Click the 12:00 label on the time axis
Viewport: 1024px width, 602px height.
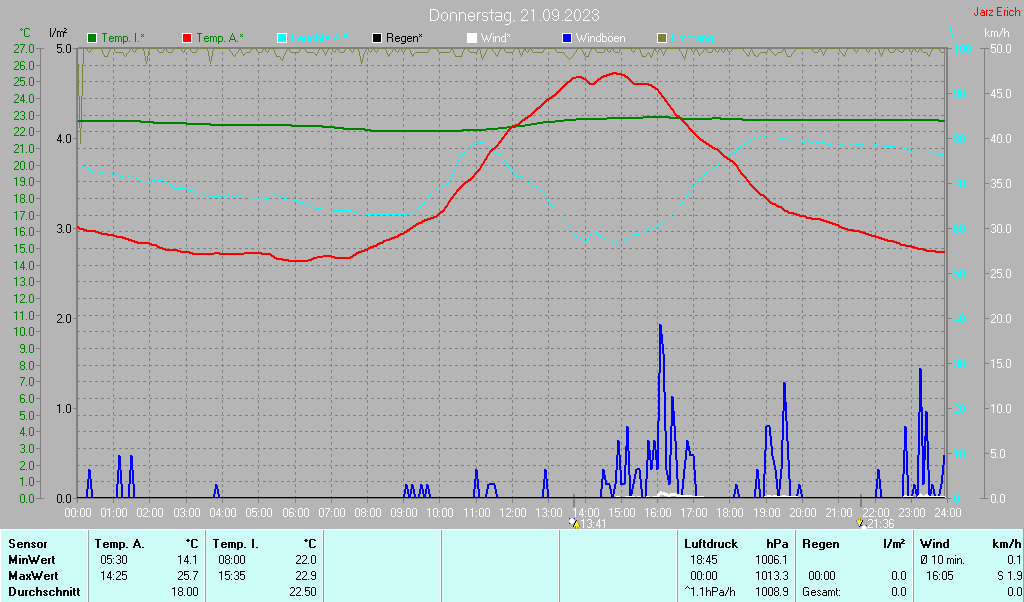513,513
